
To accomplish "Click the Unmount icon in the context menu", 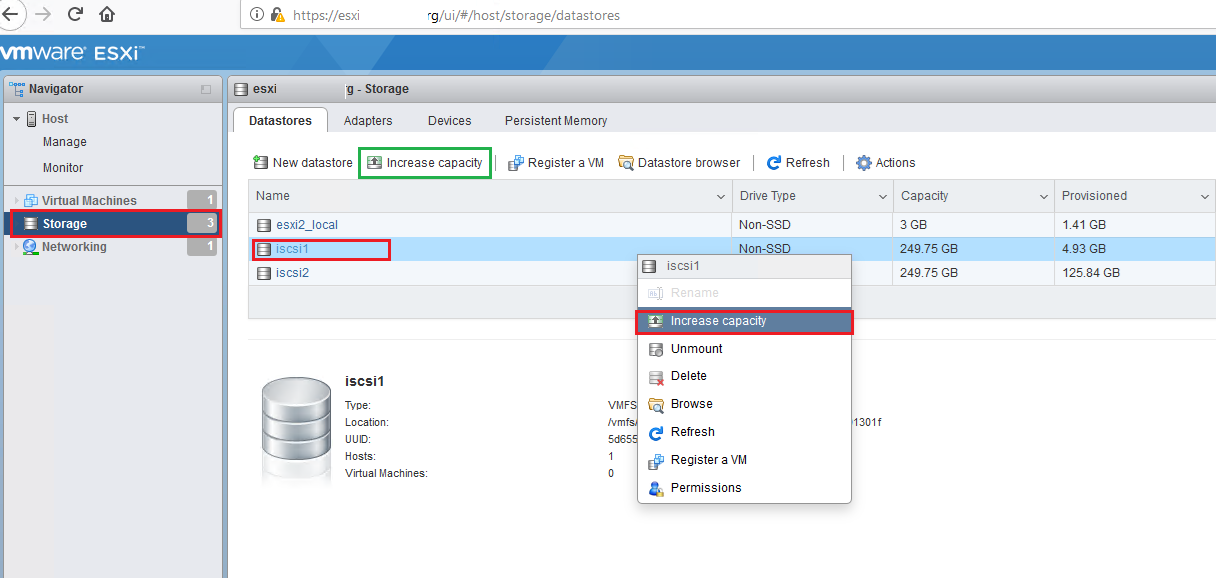I will coord(656,349).
